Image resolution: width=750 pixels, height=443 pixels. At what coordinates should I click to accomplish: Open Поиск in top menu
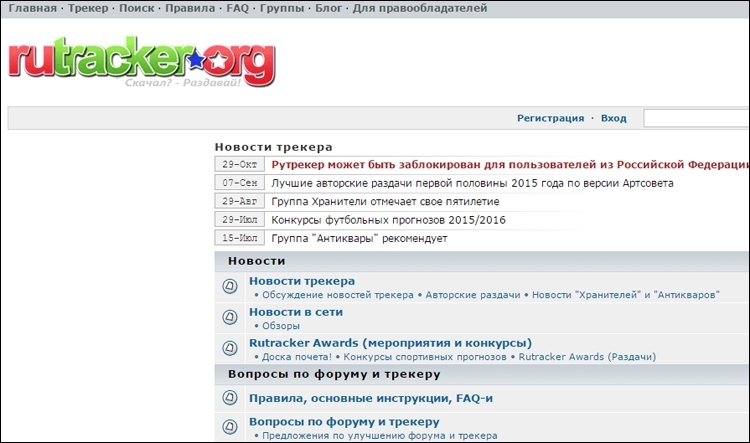137,8
